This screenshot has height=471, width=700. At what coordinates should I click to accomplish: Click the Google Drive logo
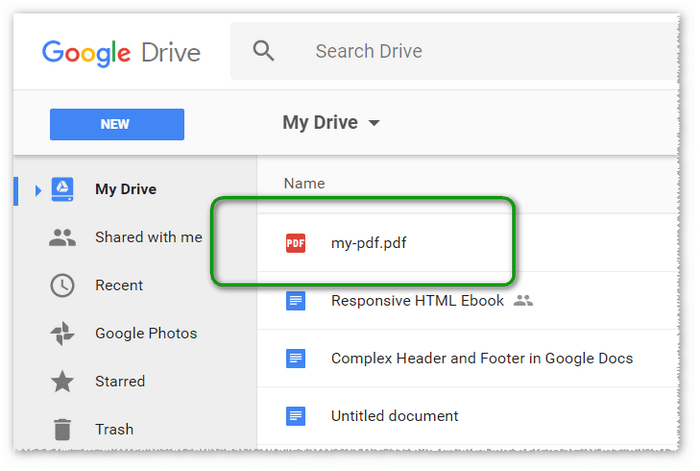click(x=120, y=52)
